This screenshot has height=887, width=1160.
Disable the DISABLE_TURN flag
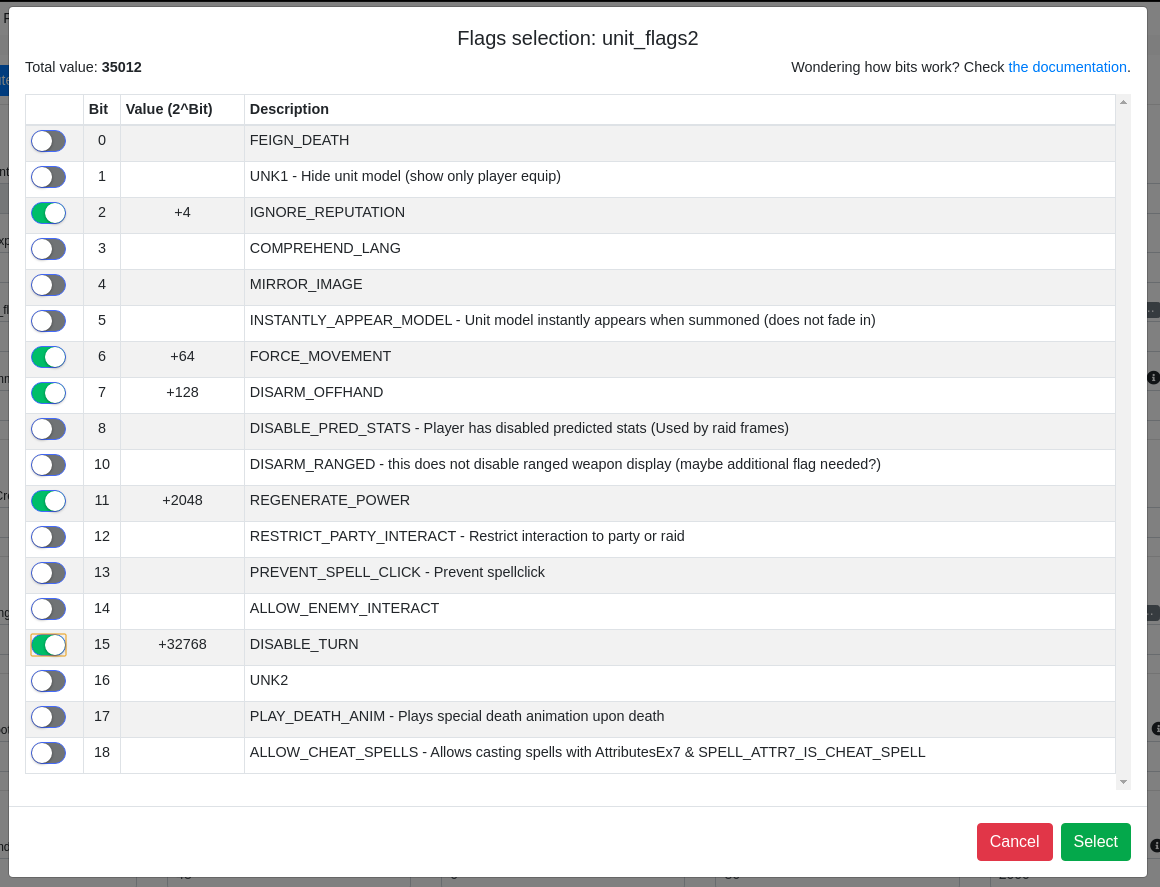tap(47, 645)
